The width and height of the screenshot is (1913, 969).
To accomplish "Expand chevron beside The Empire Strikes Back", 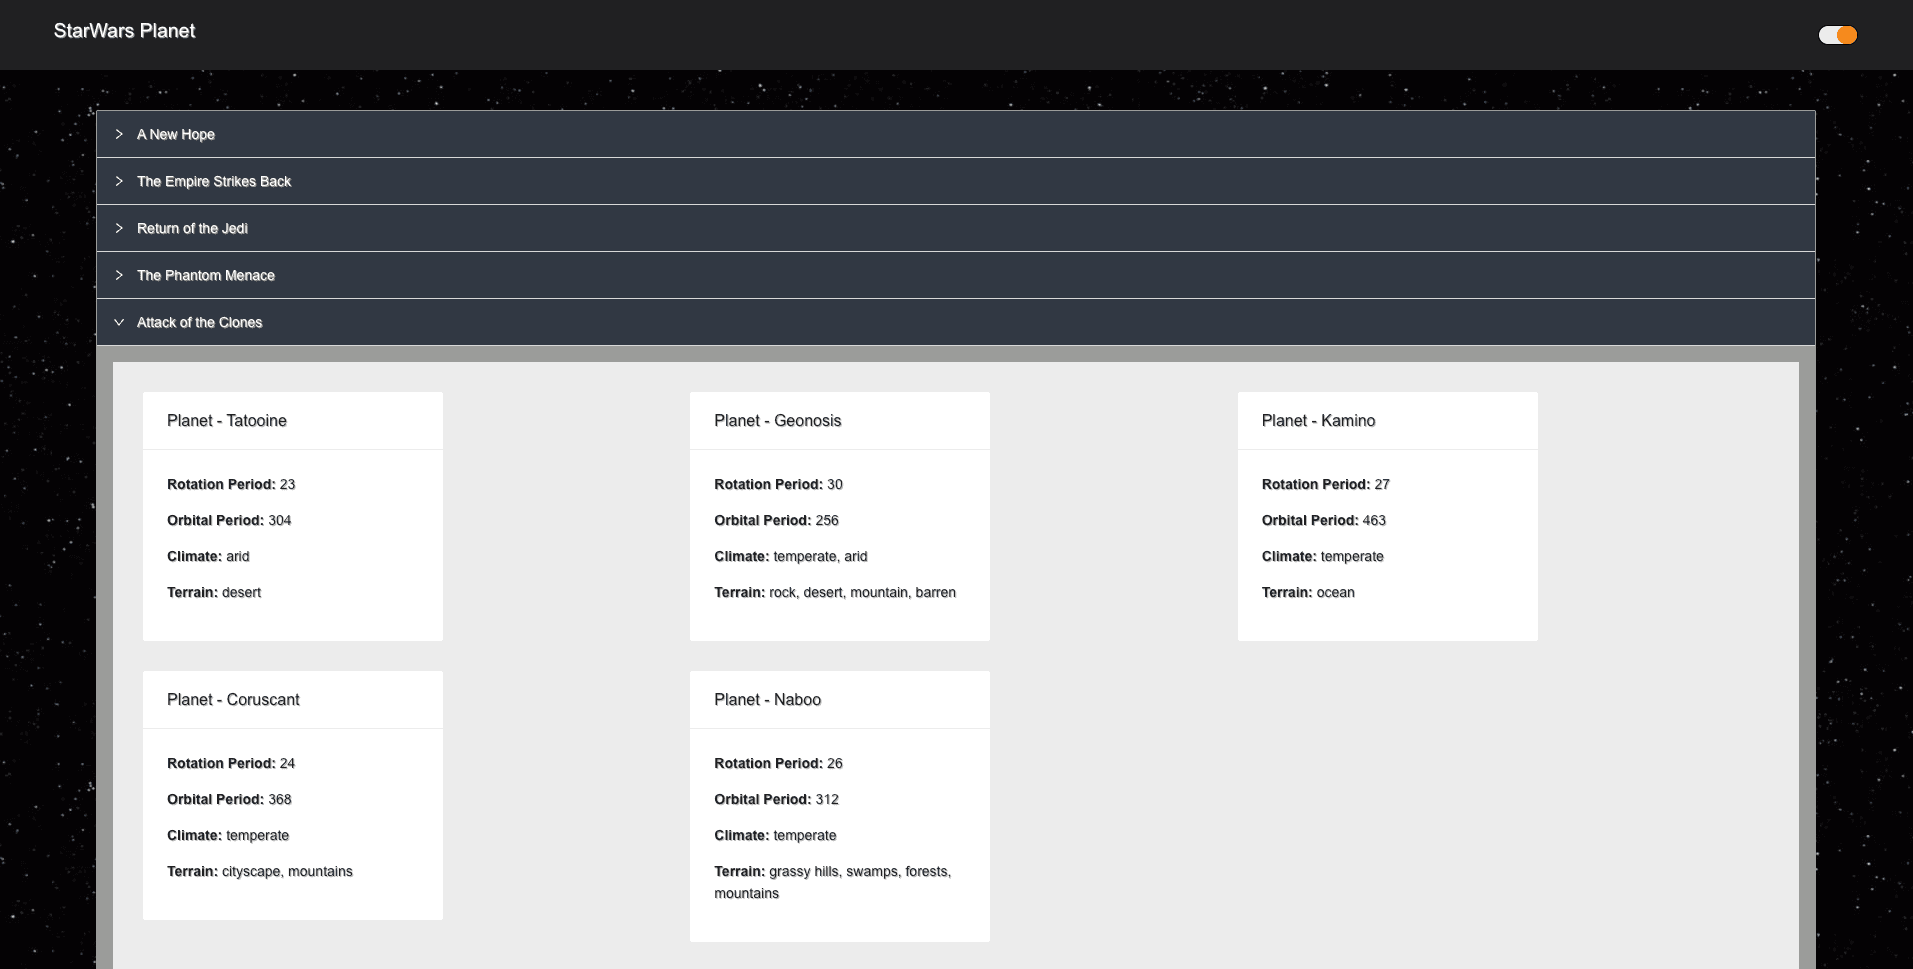I will click(119, 181).
